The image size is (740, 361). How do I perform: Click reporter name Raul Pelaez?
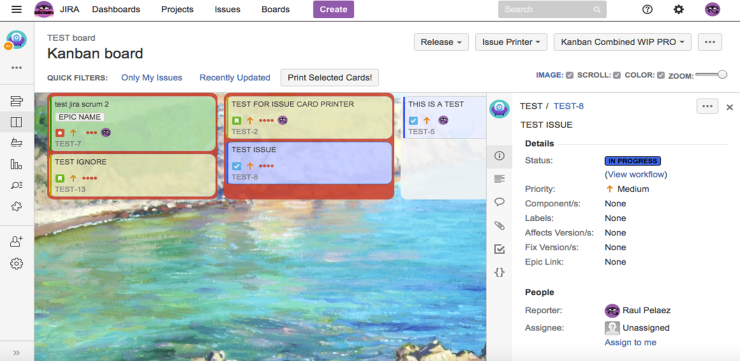point(647,311)
